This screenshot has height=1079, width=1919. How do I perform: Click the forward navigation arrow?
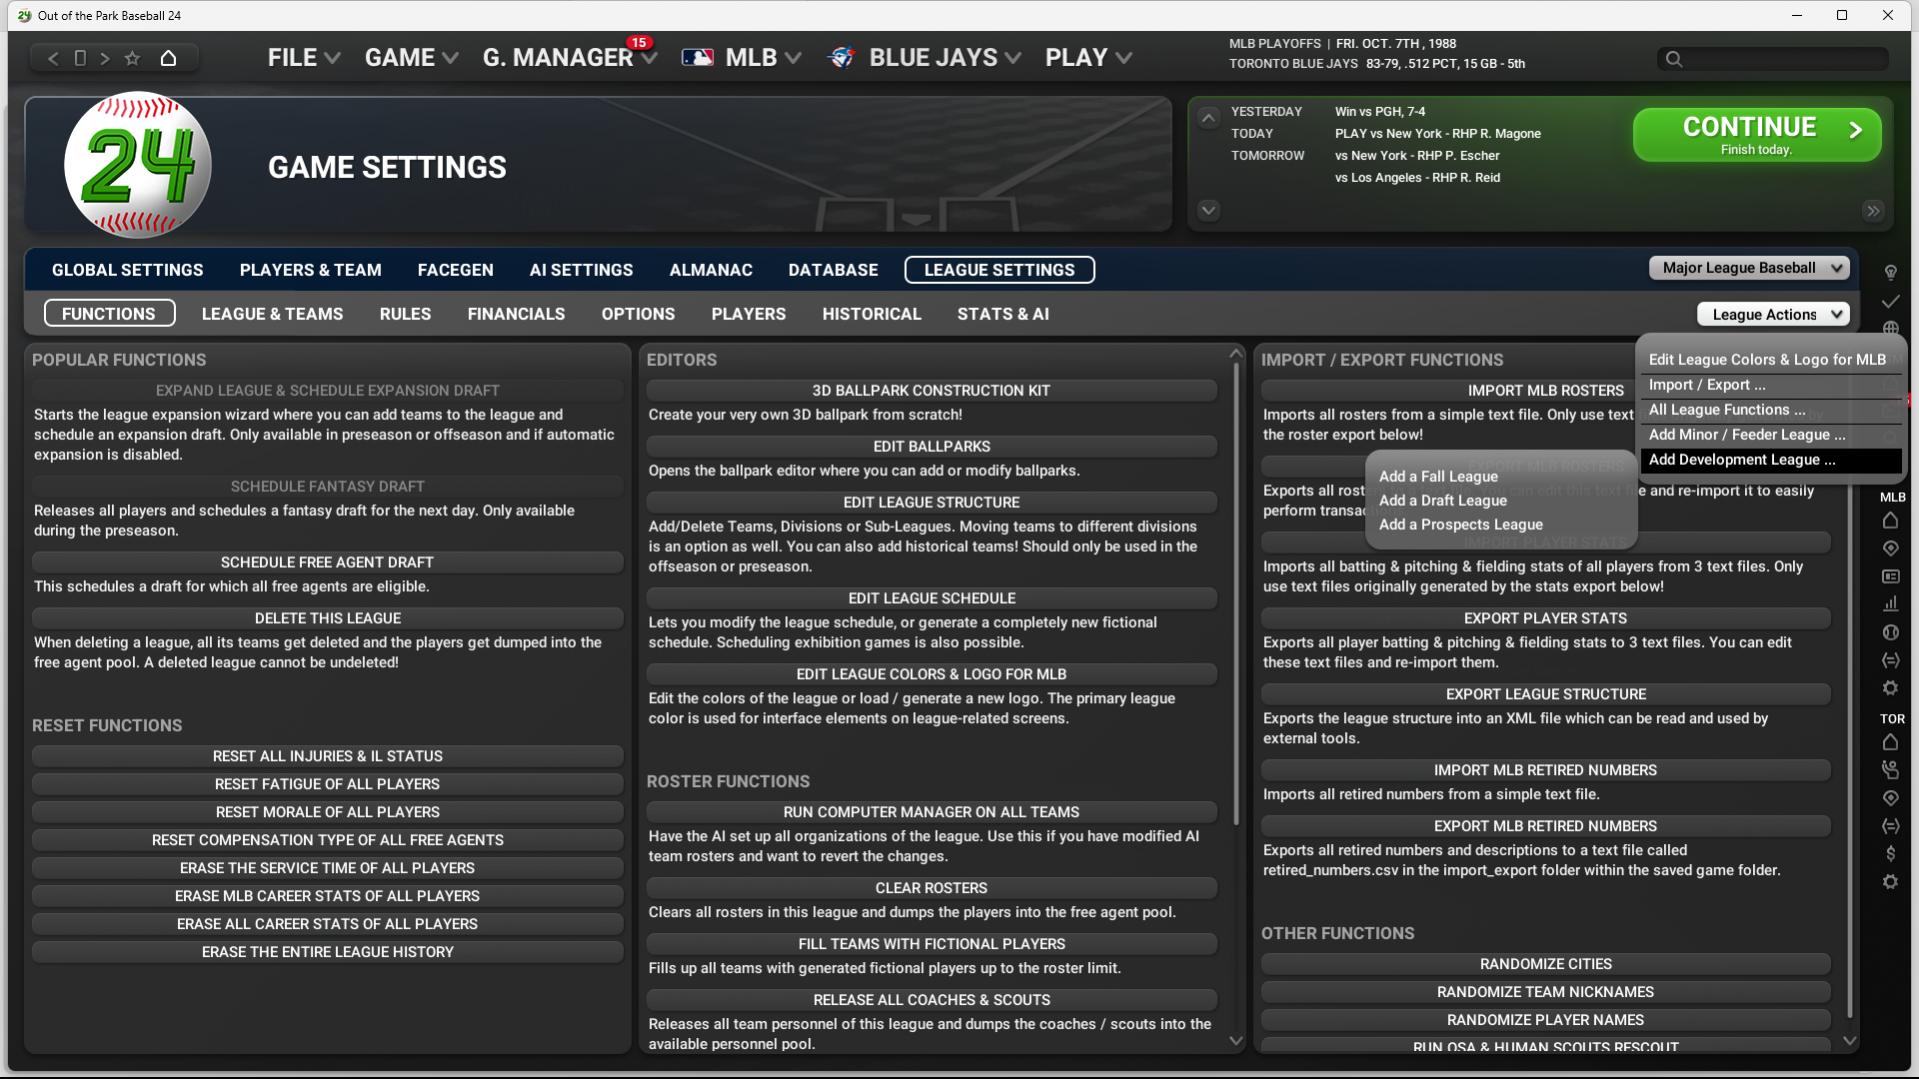pos(105,58)
